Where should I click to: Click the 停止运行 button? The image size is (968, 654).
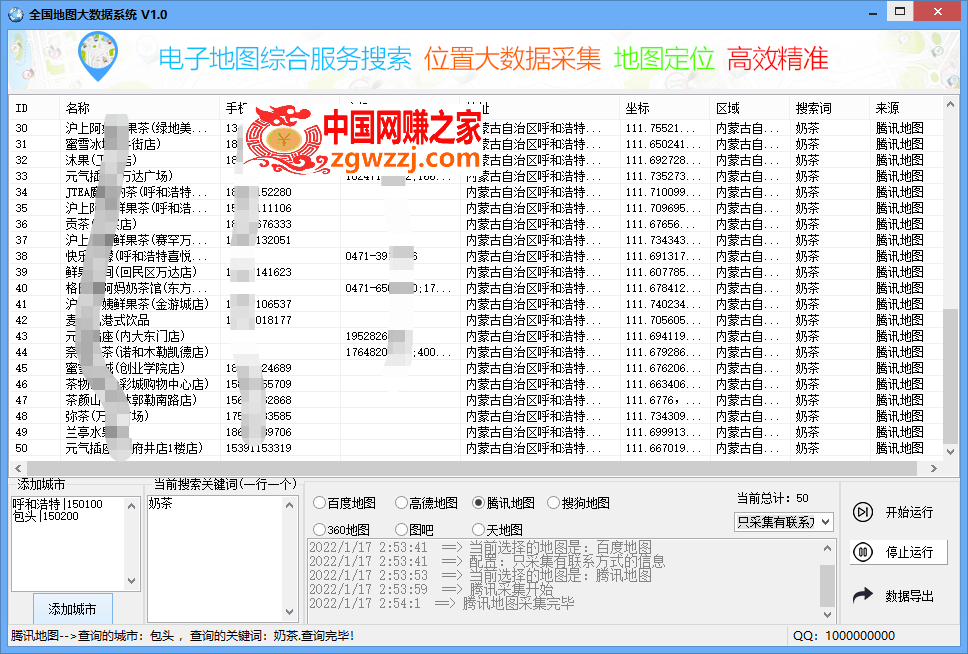click(x=898, y=552)
